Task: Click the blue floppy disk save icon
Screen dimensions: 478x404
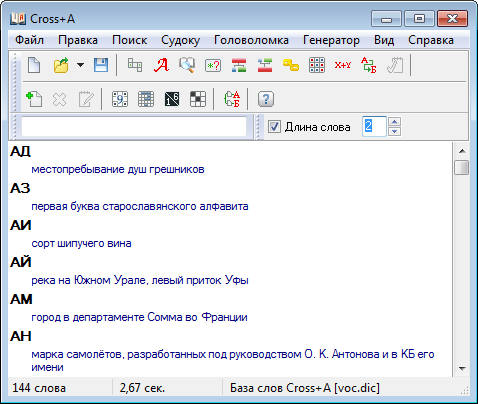Action: click(101, 65)
